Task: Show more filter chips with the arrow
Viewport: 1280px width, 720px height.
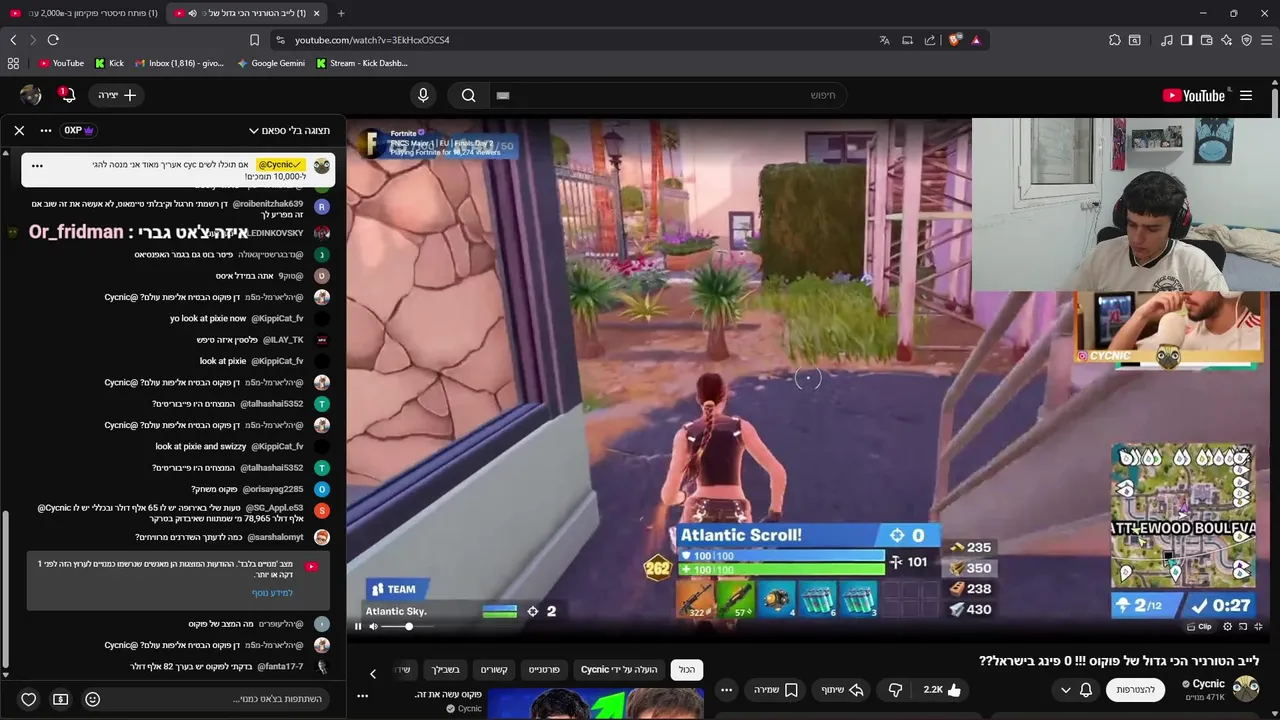Action: [x=373, y=673]
